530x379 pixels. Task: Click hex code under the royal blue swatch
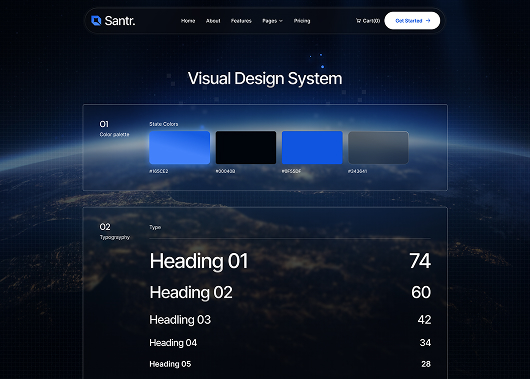tap(291, 171)
